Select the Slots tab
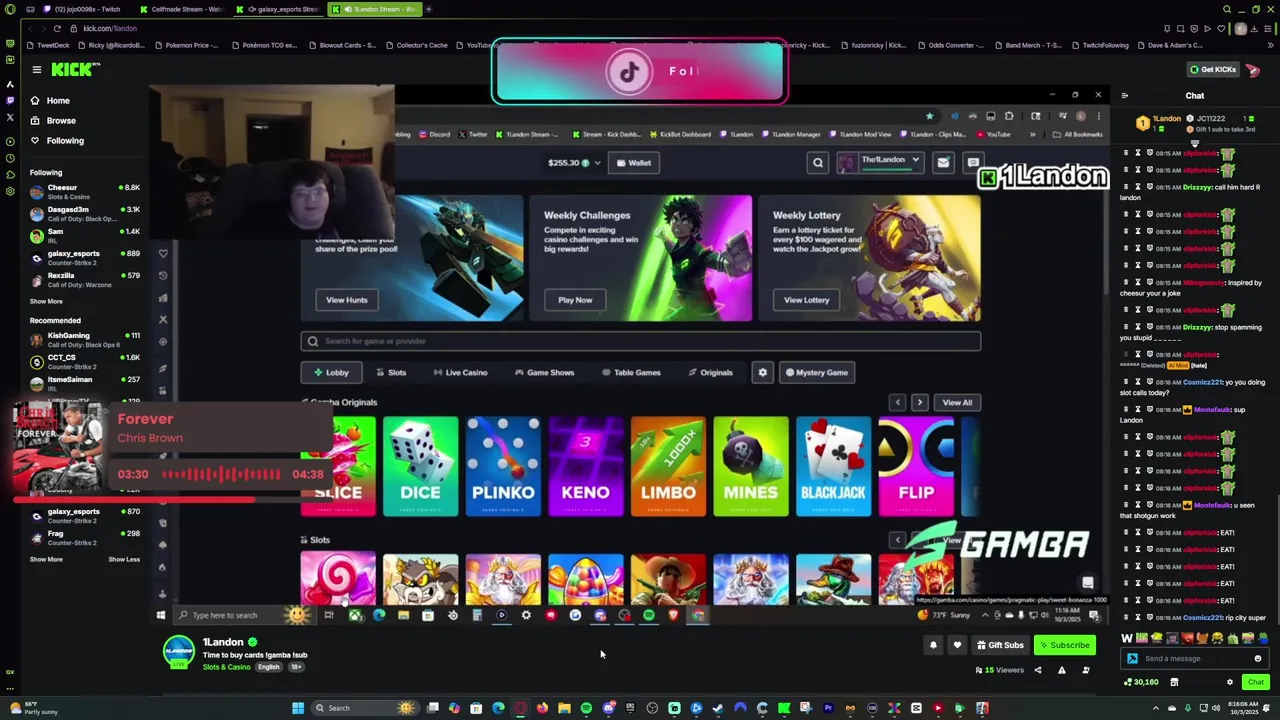This screenshot has height=720, width=1280. 391,372
